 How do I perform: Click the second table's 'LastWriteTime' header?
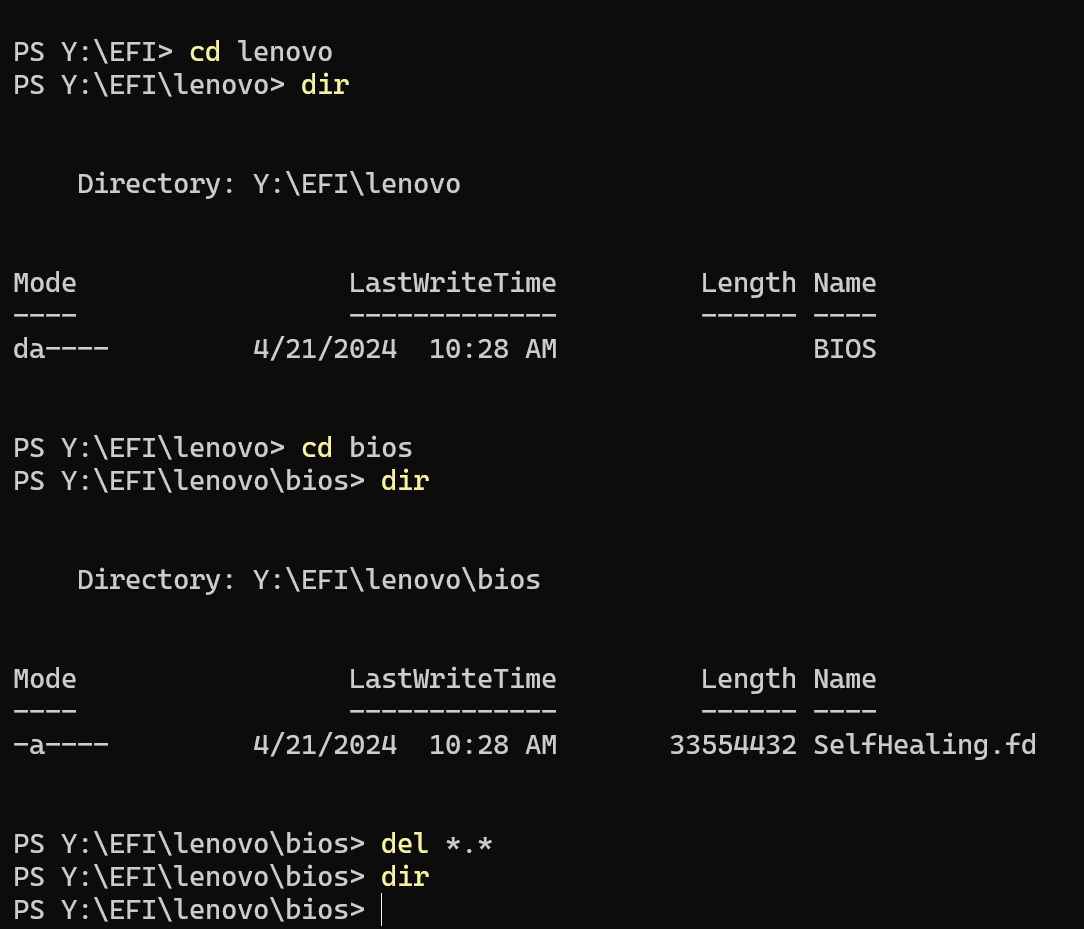(452, 679)
